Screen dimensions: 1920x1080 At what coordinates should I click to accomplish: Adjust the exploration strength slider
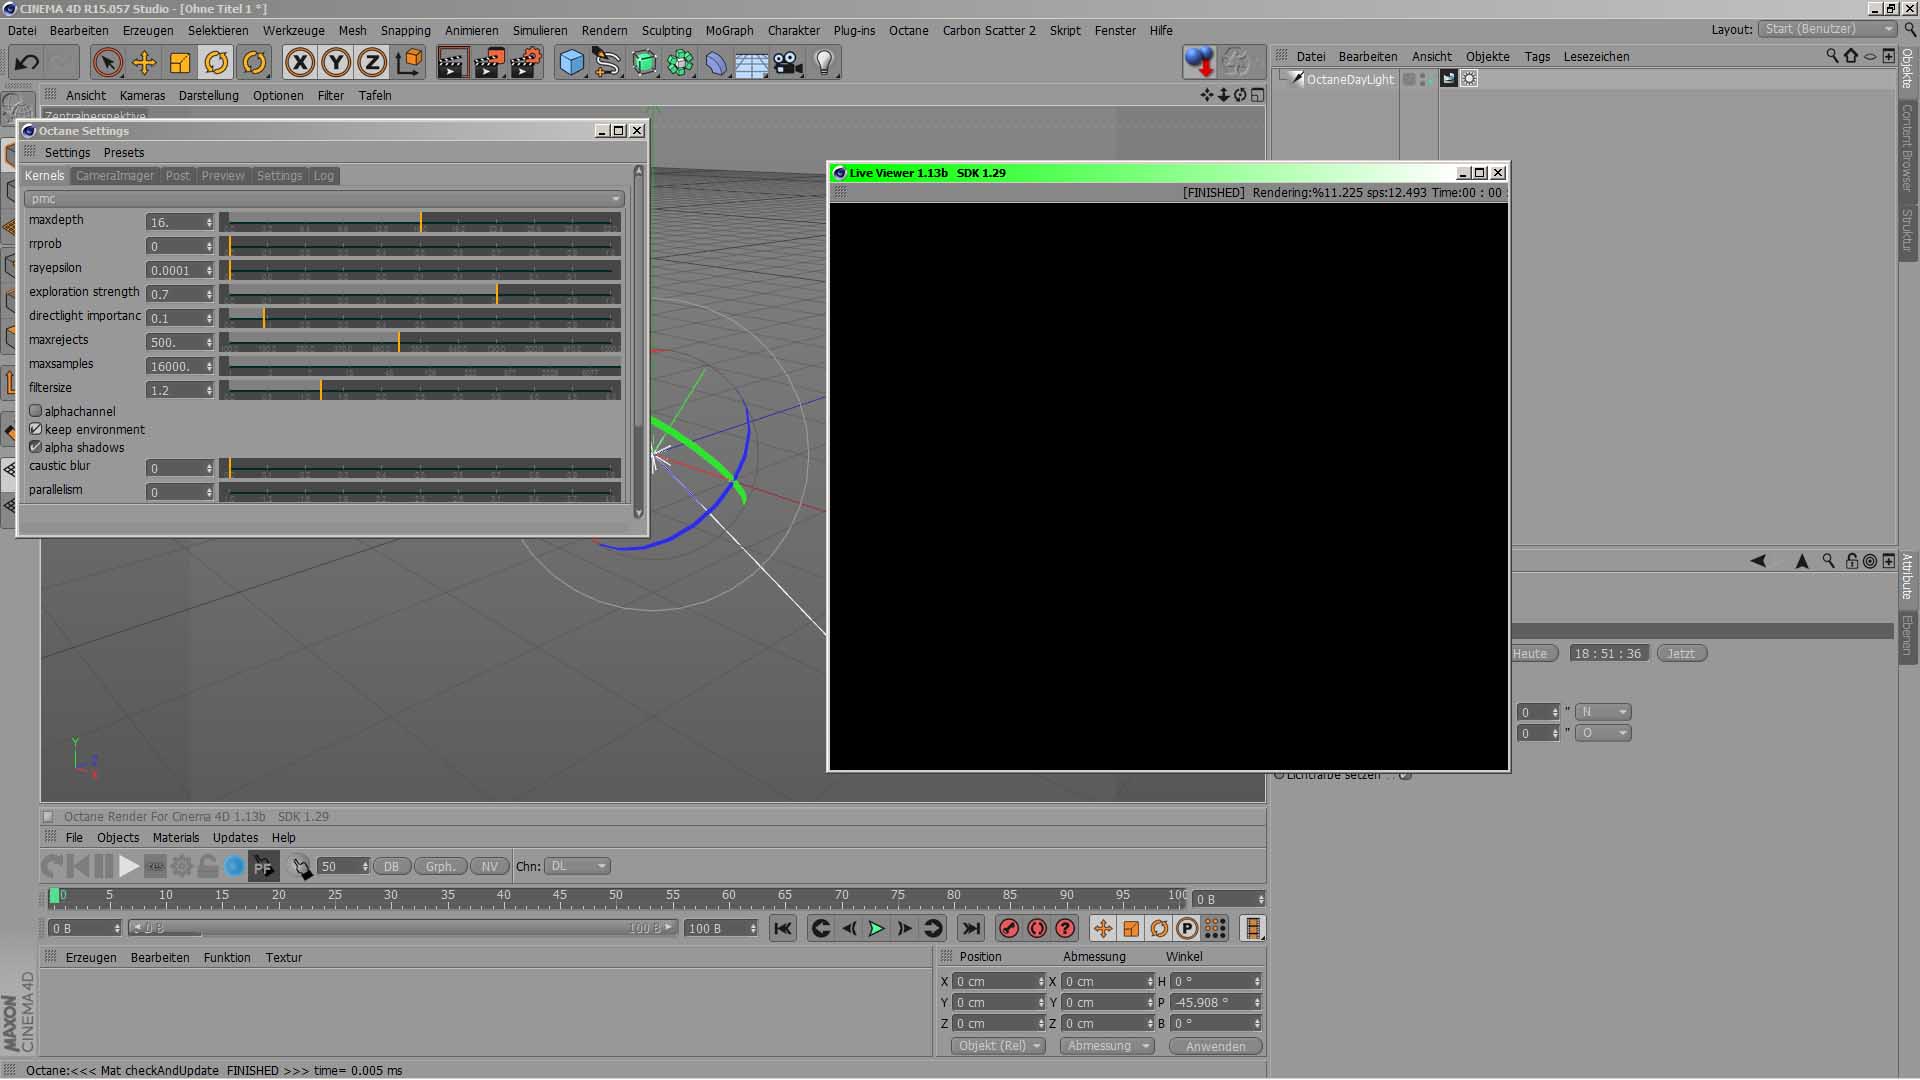point(497,294)
